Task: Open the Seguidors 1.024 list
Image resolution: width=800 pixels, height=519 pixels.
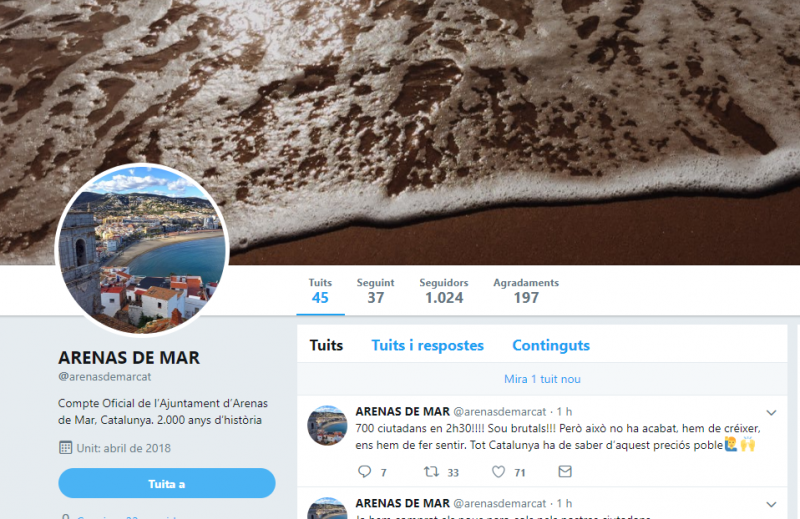Action: tap(444, 291)
